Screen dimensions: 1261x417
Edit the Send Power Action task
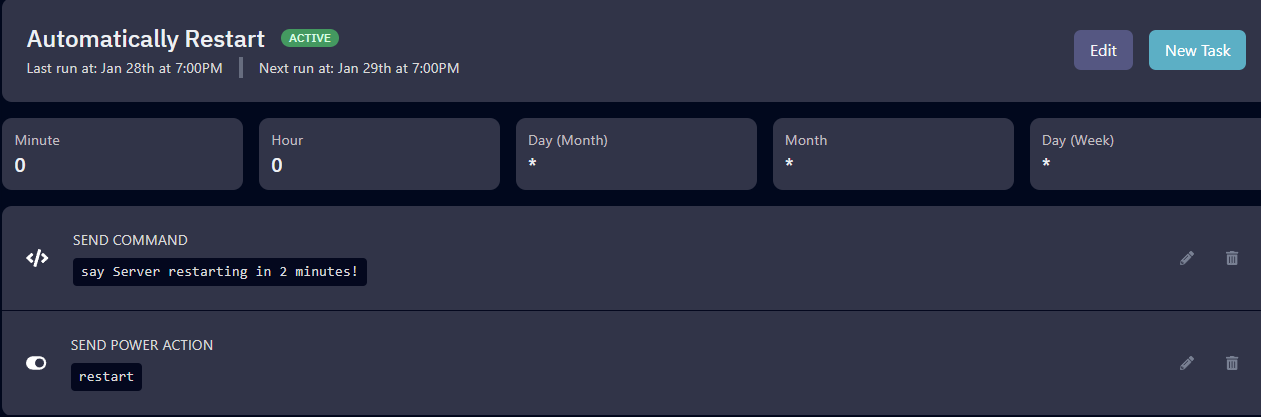pyautogui.click(x=1187, y=363)
